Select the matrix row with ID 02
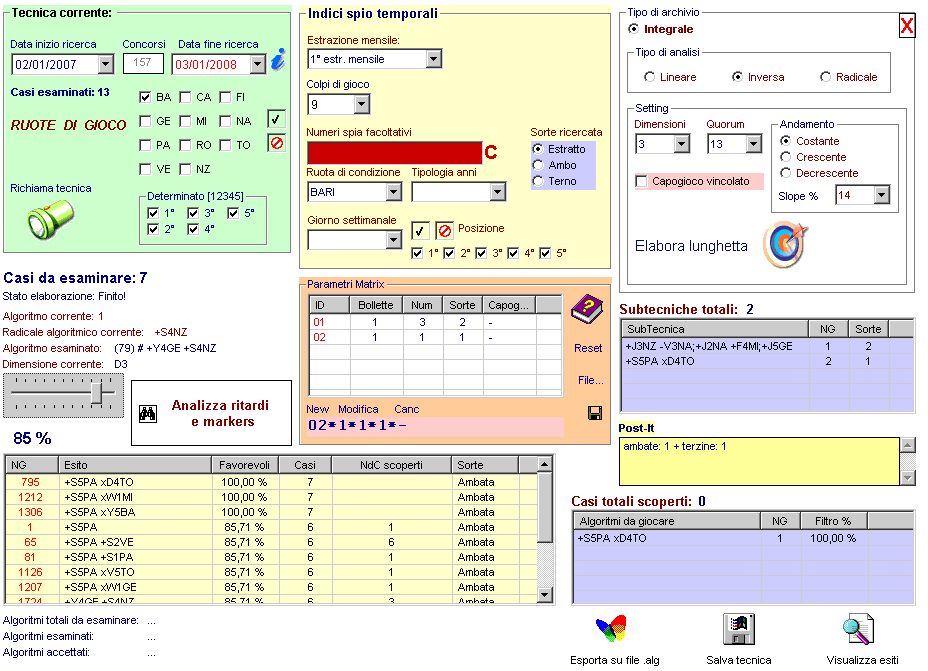This screenshot has width=928, height=671. coord(435,337)
